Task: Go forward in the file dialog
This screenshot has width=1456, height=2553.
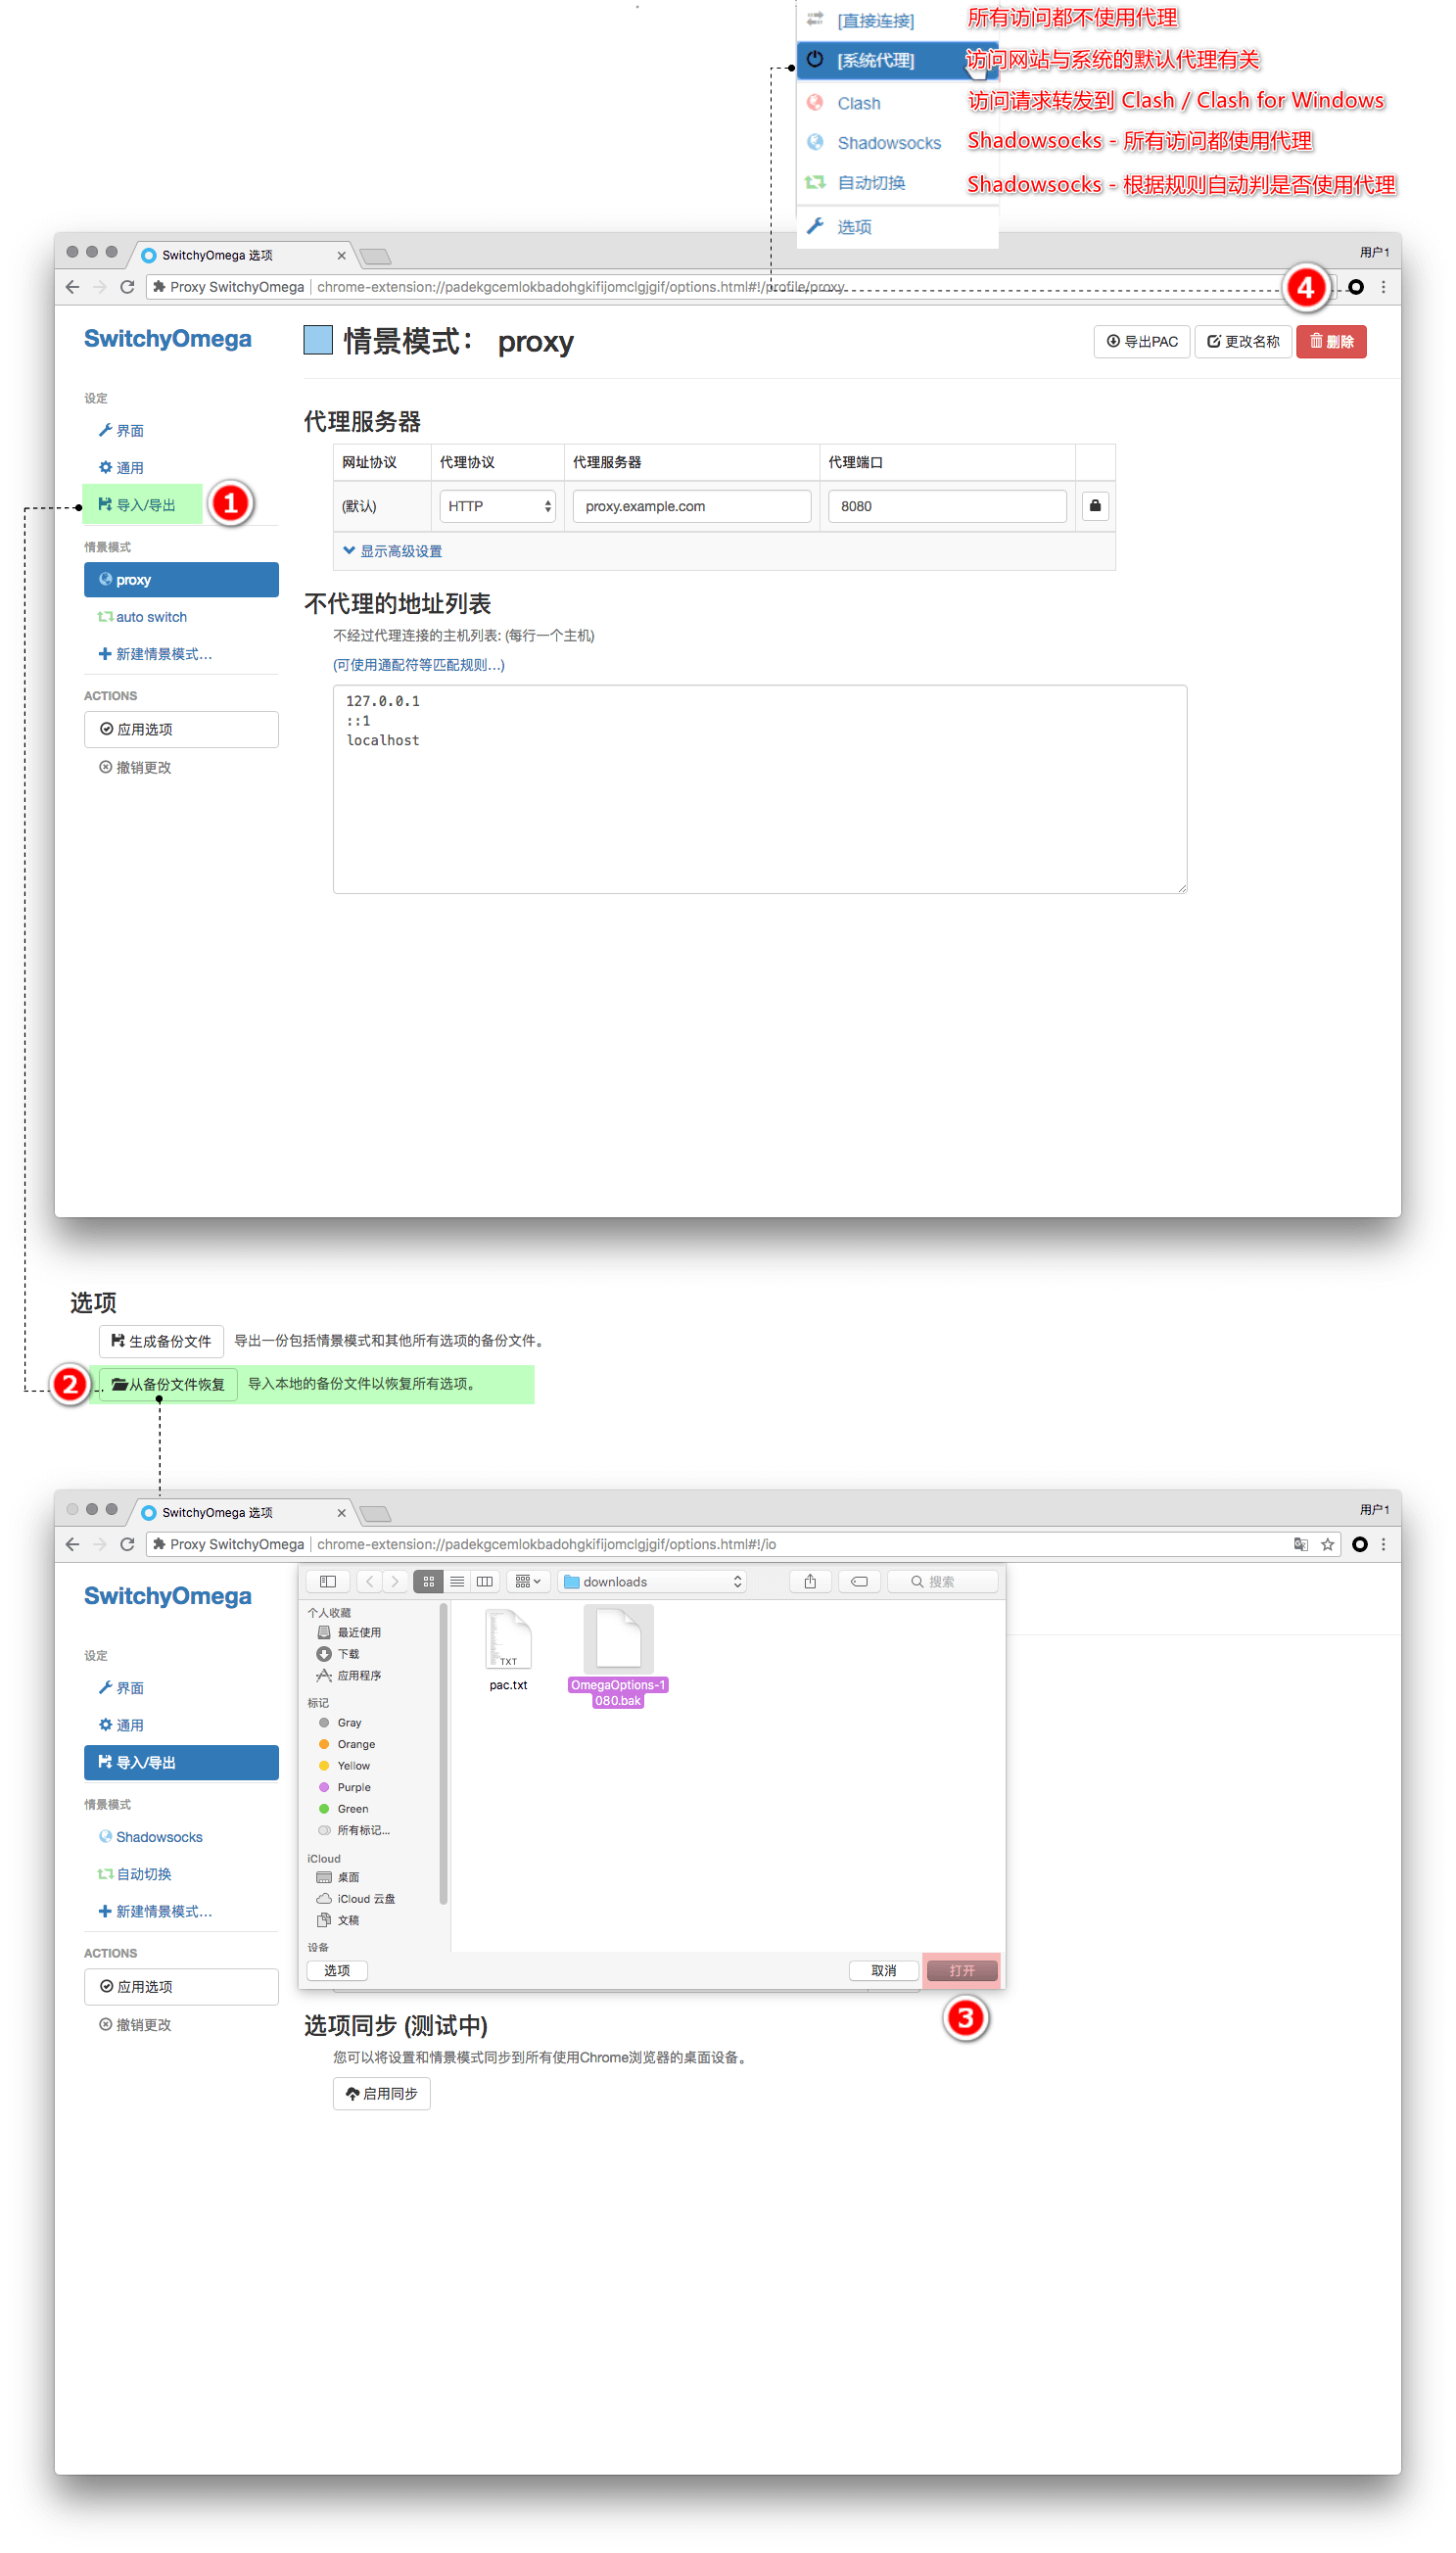Action: (395, 1581)
